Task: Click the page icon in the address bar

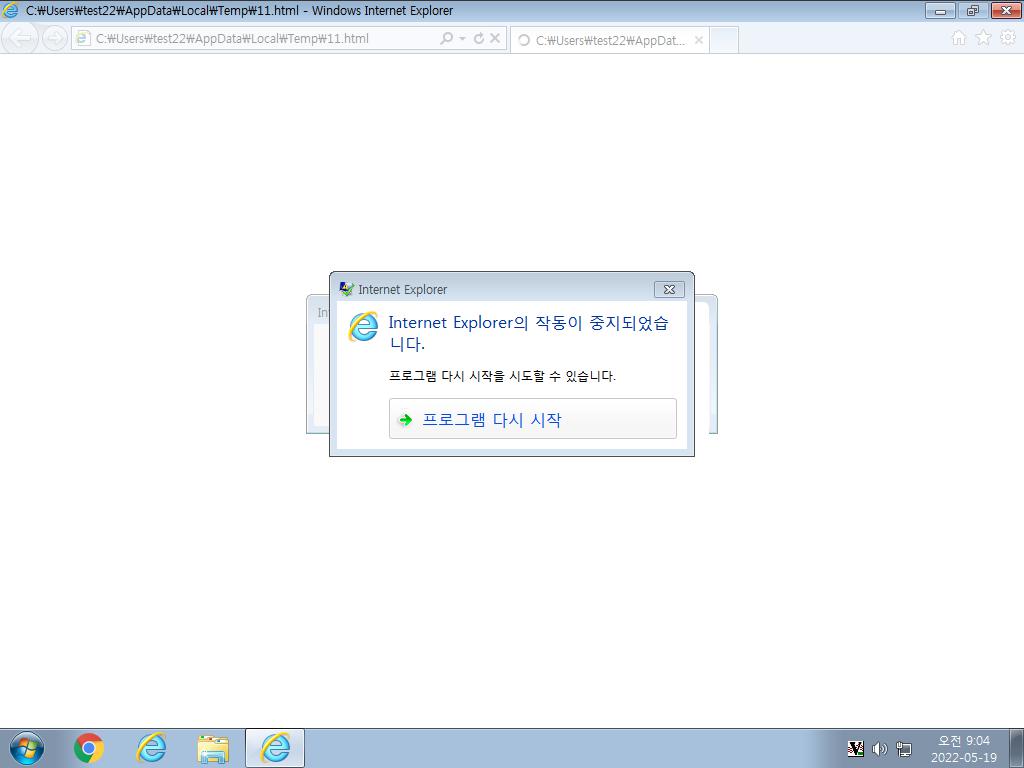Action: pos(83,39)
